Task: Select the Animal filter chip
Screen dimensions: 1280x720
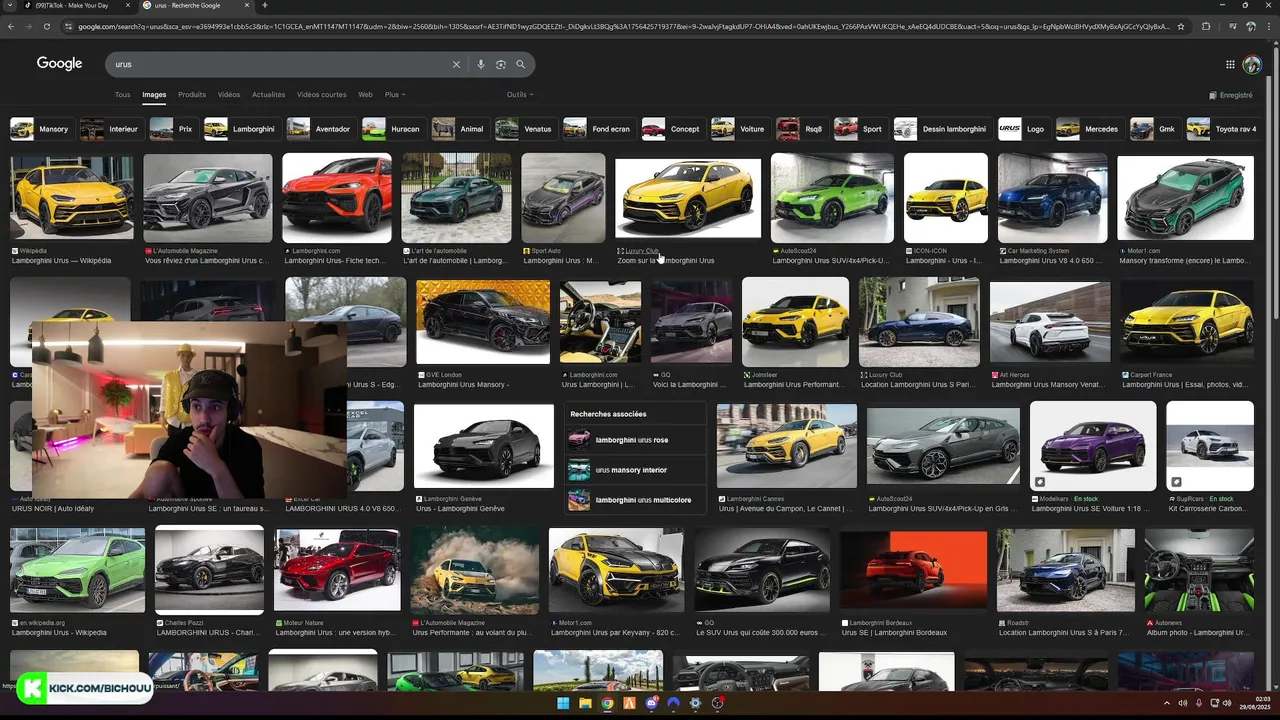Action: [x=460, y=129]
